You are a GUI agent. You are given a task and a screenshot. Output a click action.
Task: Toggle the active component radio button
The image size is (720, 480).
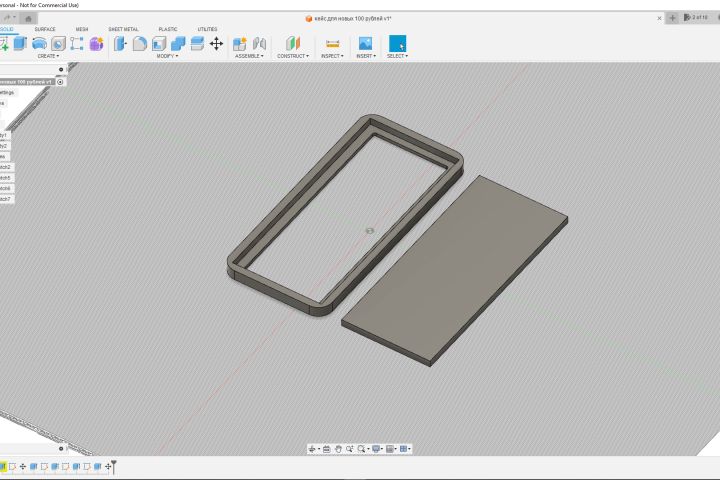tap(60, 81)
